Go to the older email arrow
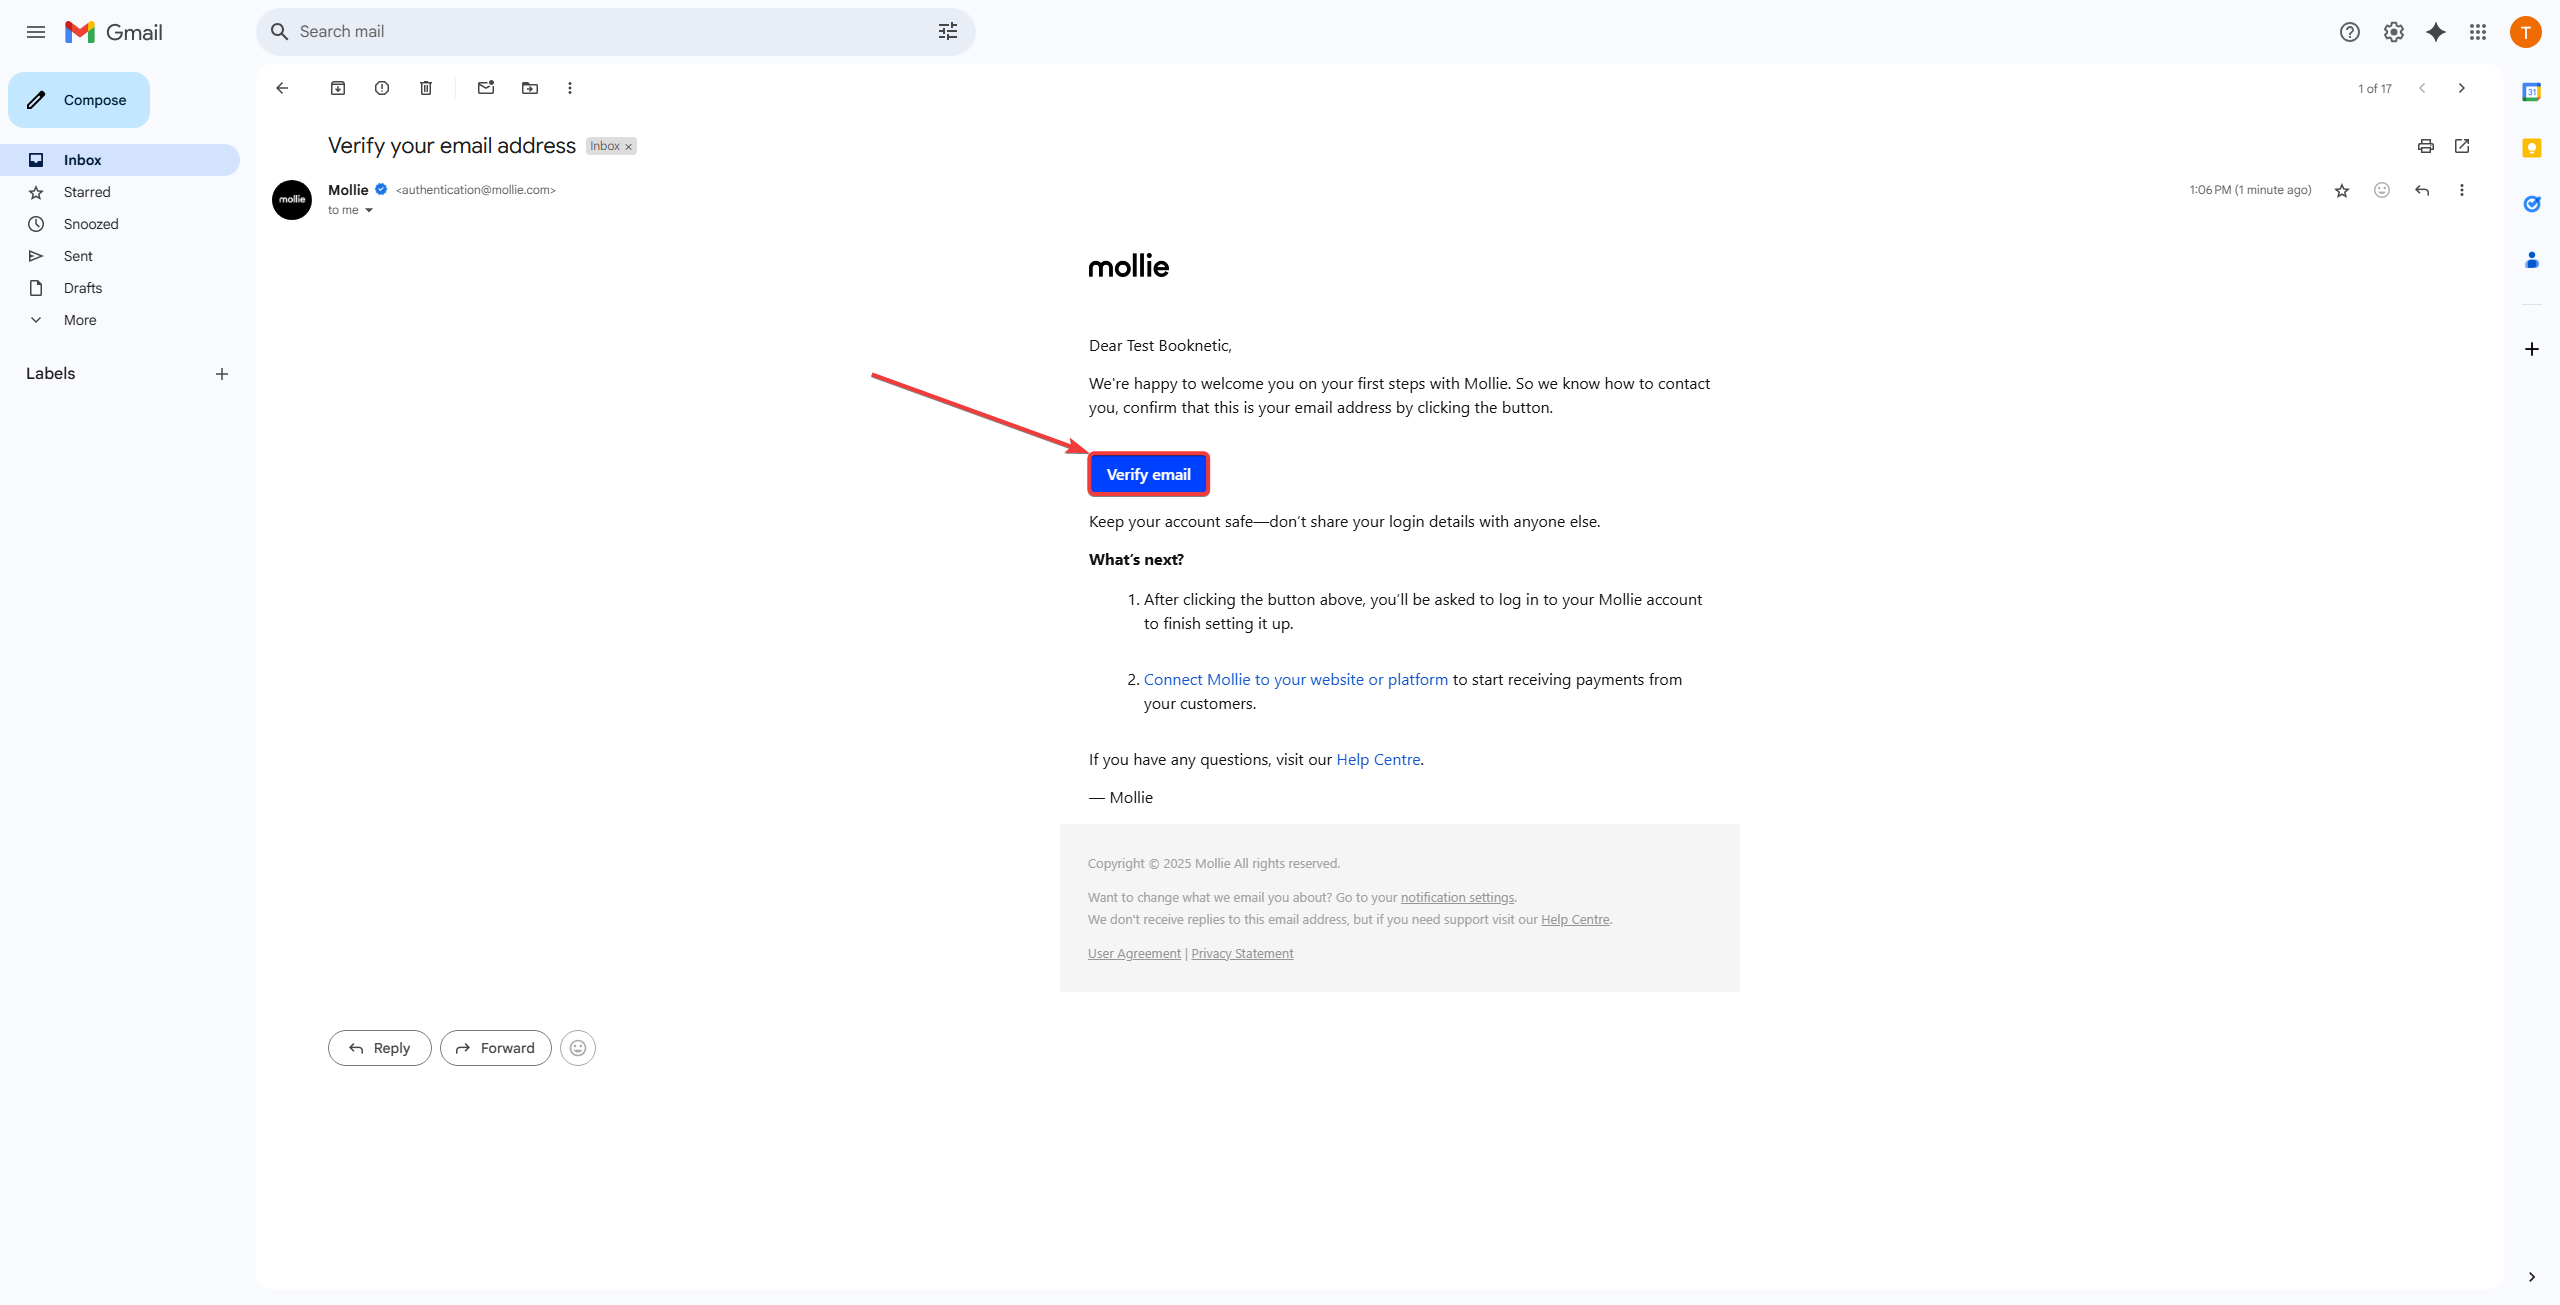Viewport: 2560px width, 1305px height. coord(2462,88)
